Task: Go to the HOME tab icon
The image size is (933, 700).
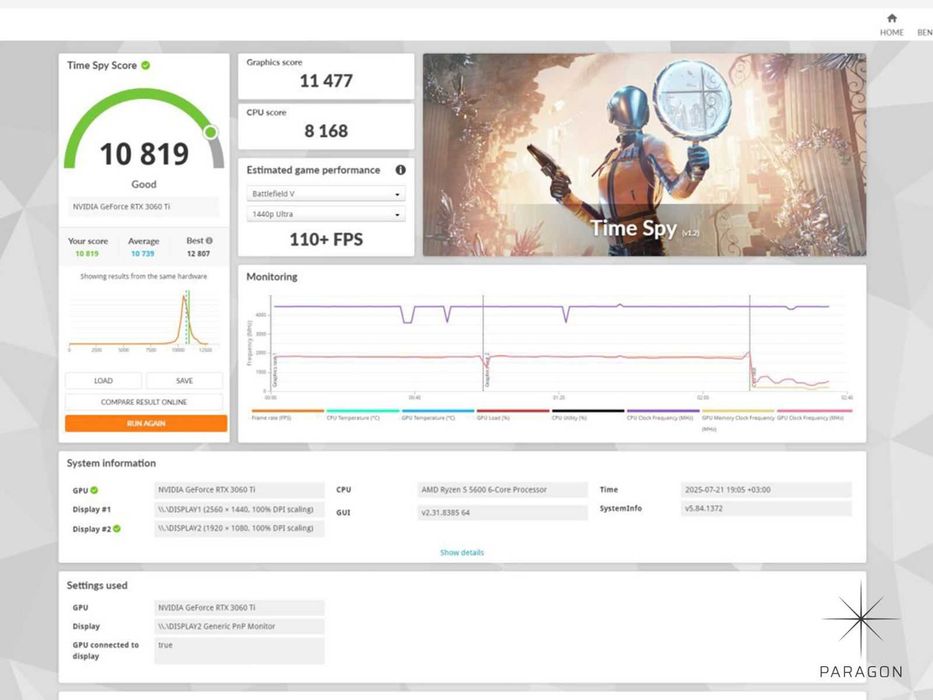Action: (891, 18)
